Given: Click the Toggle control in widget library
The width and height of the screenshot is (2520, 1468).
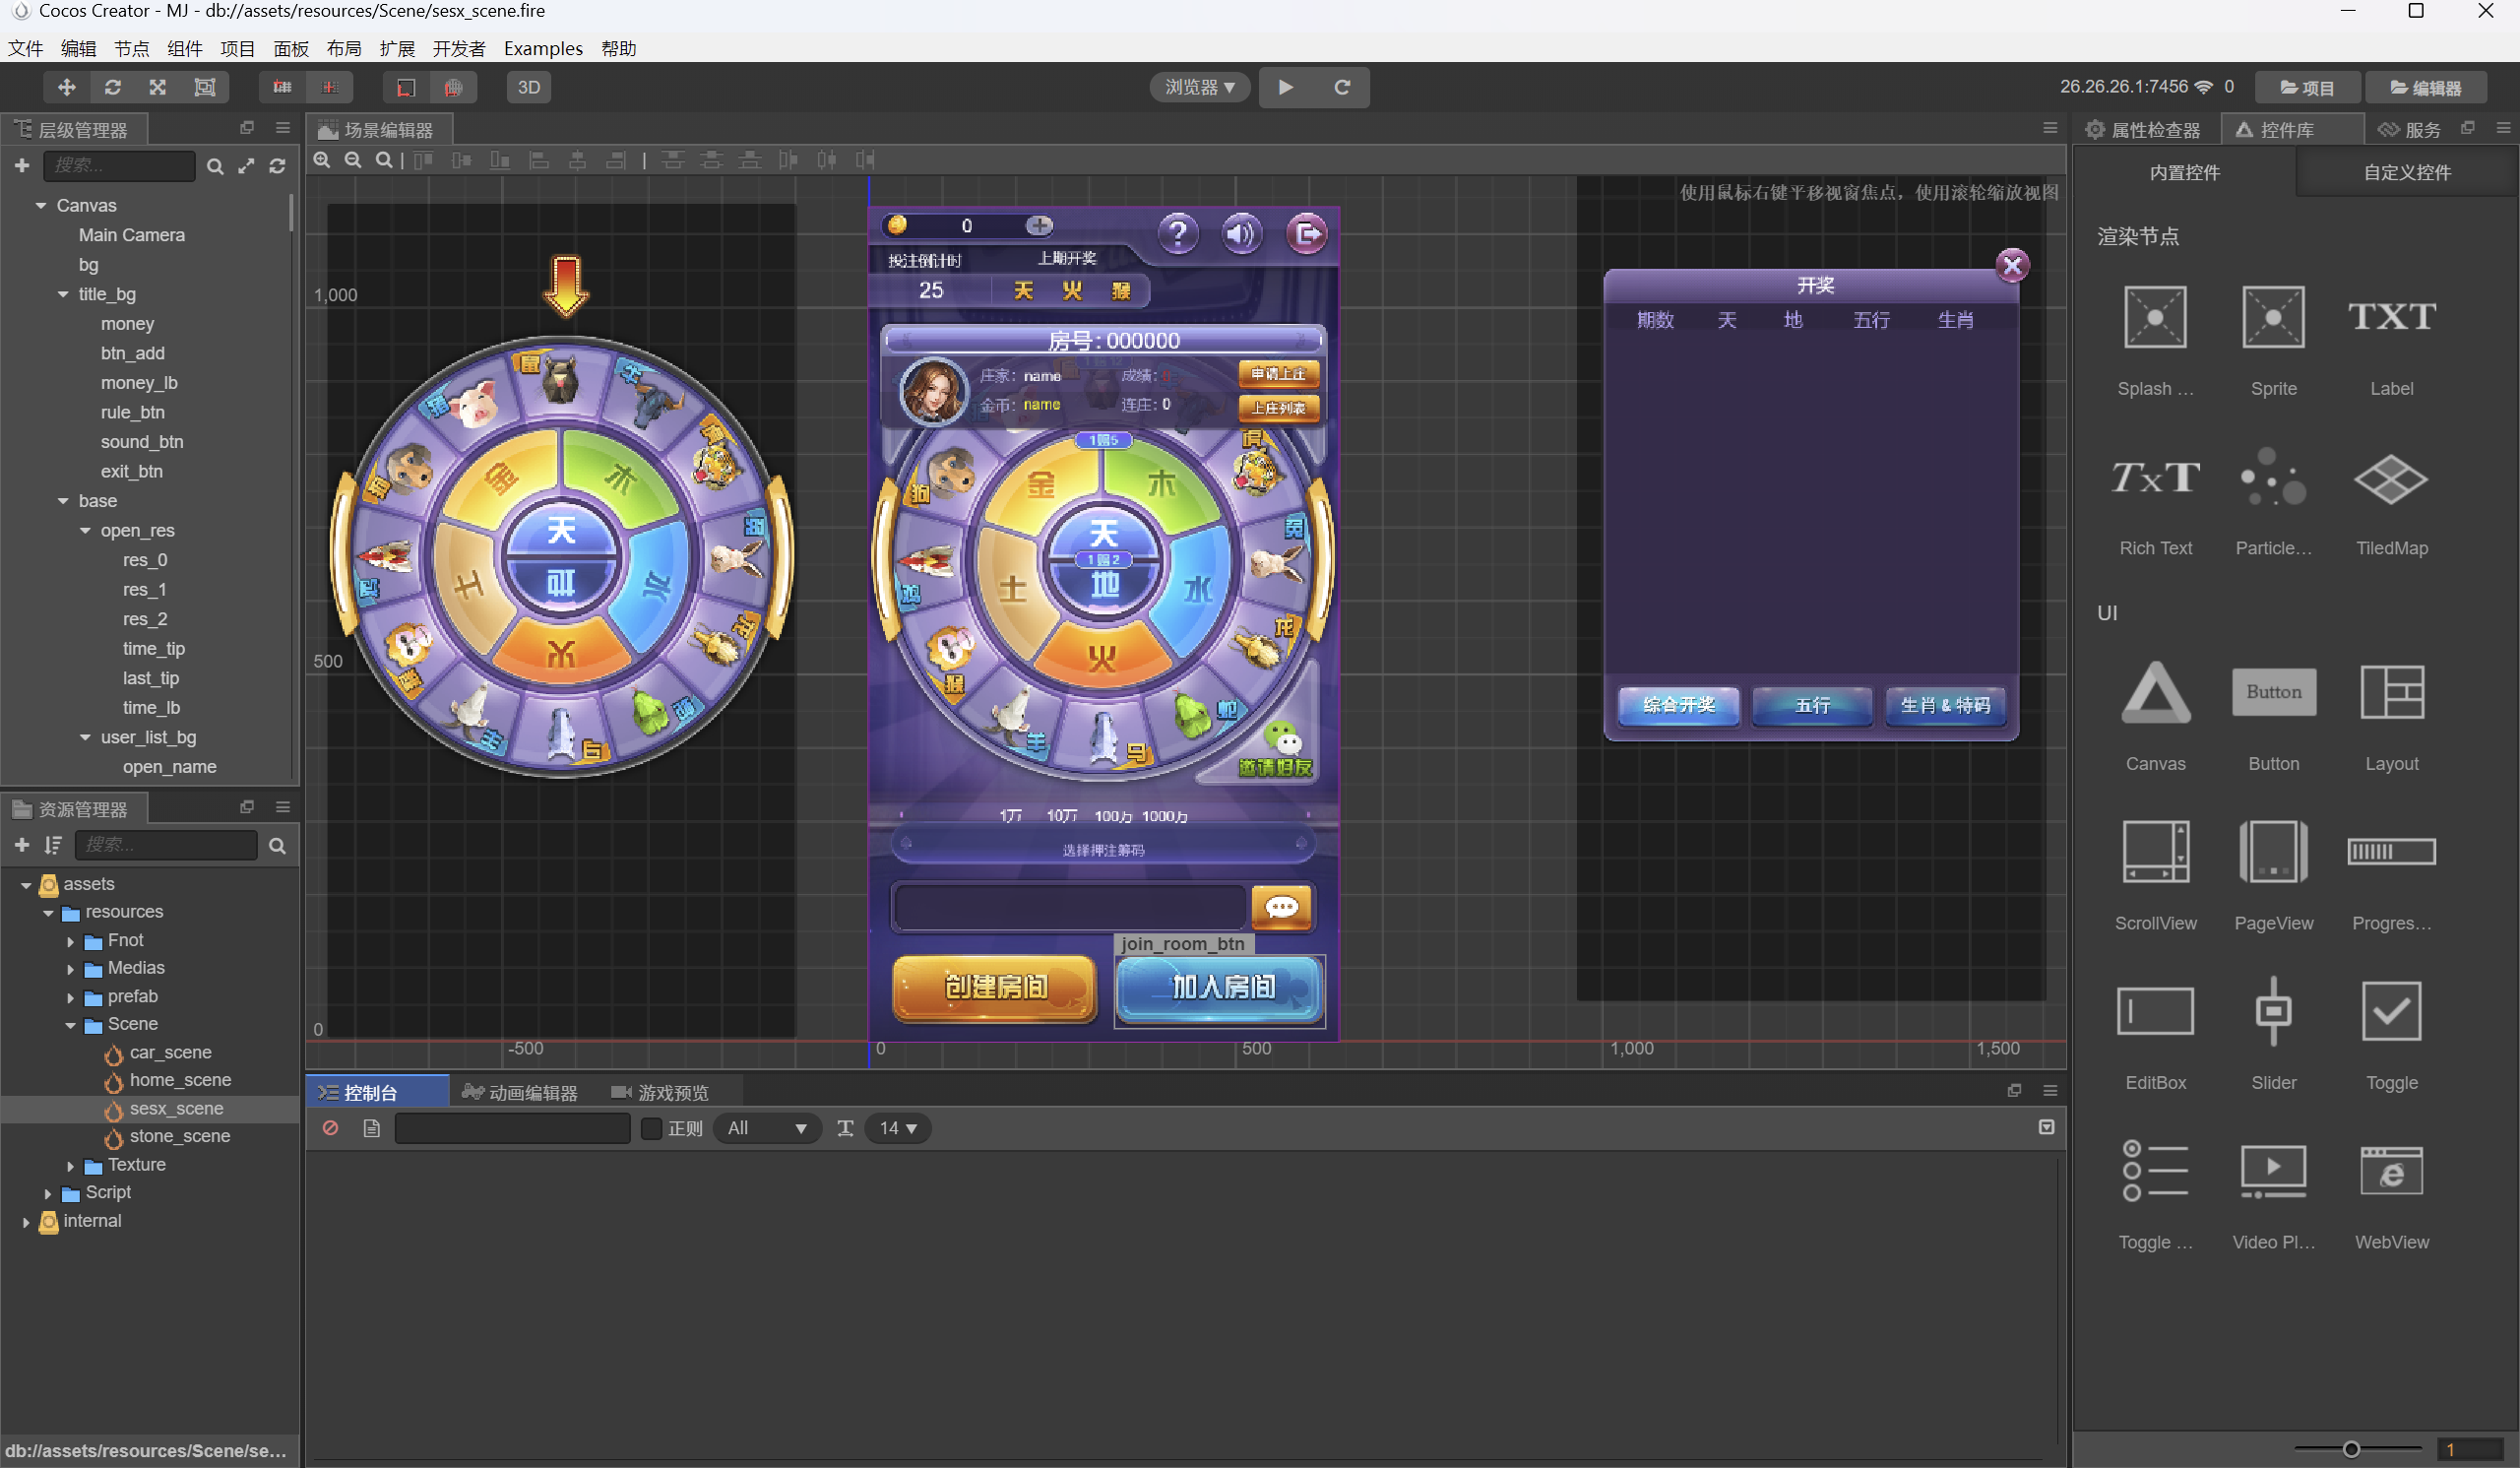Looking at the screenshot, I should pos(2391,1012).
